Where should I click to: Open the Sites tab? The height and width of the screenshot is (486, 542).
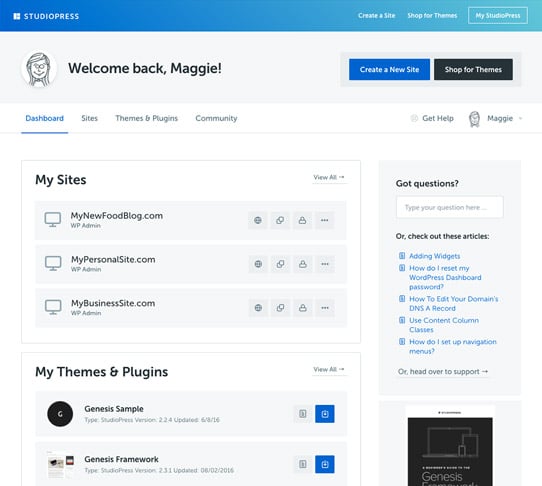click(x=90, y=118)
